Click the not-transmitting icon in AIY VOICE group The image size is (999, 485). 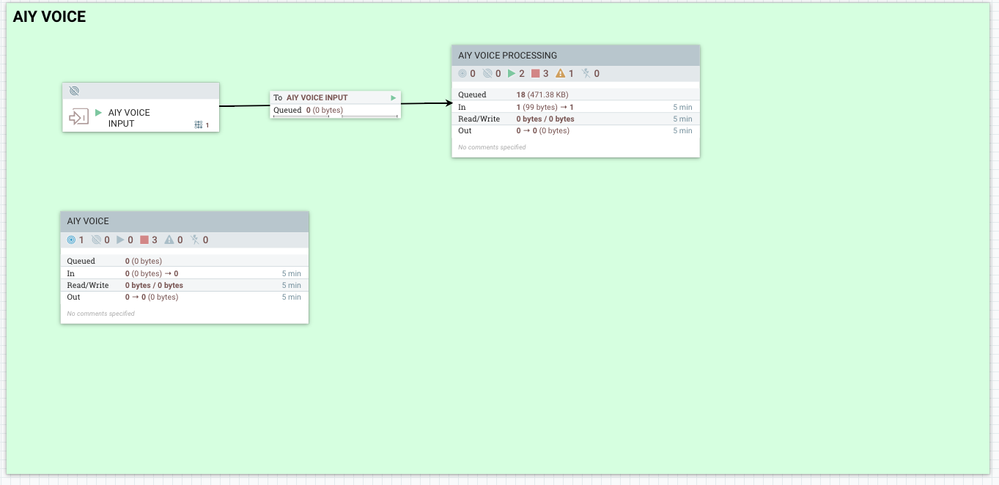96,240
